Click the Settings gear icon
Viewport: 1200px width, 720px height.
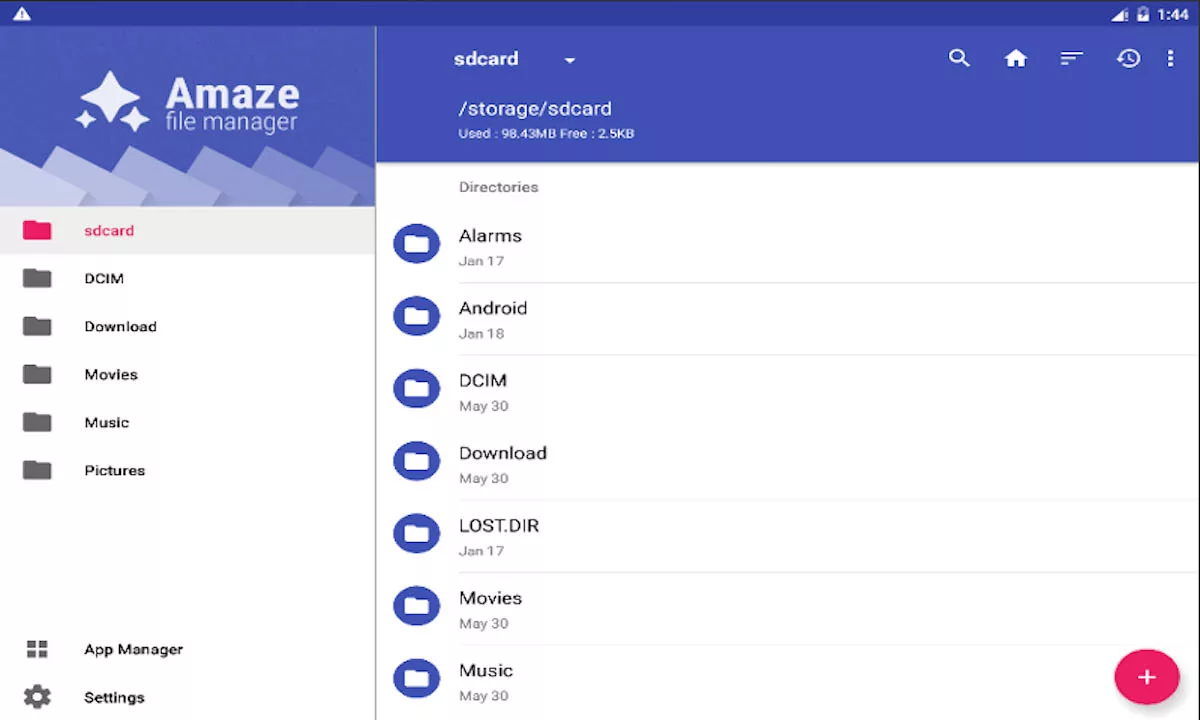[x=37, y=697]
